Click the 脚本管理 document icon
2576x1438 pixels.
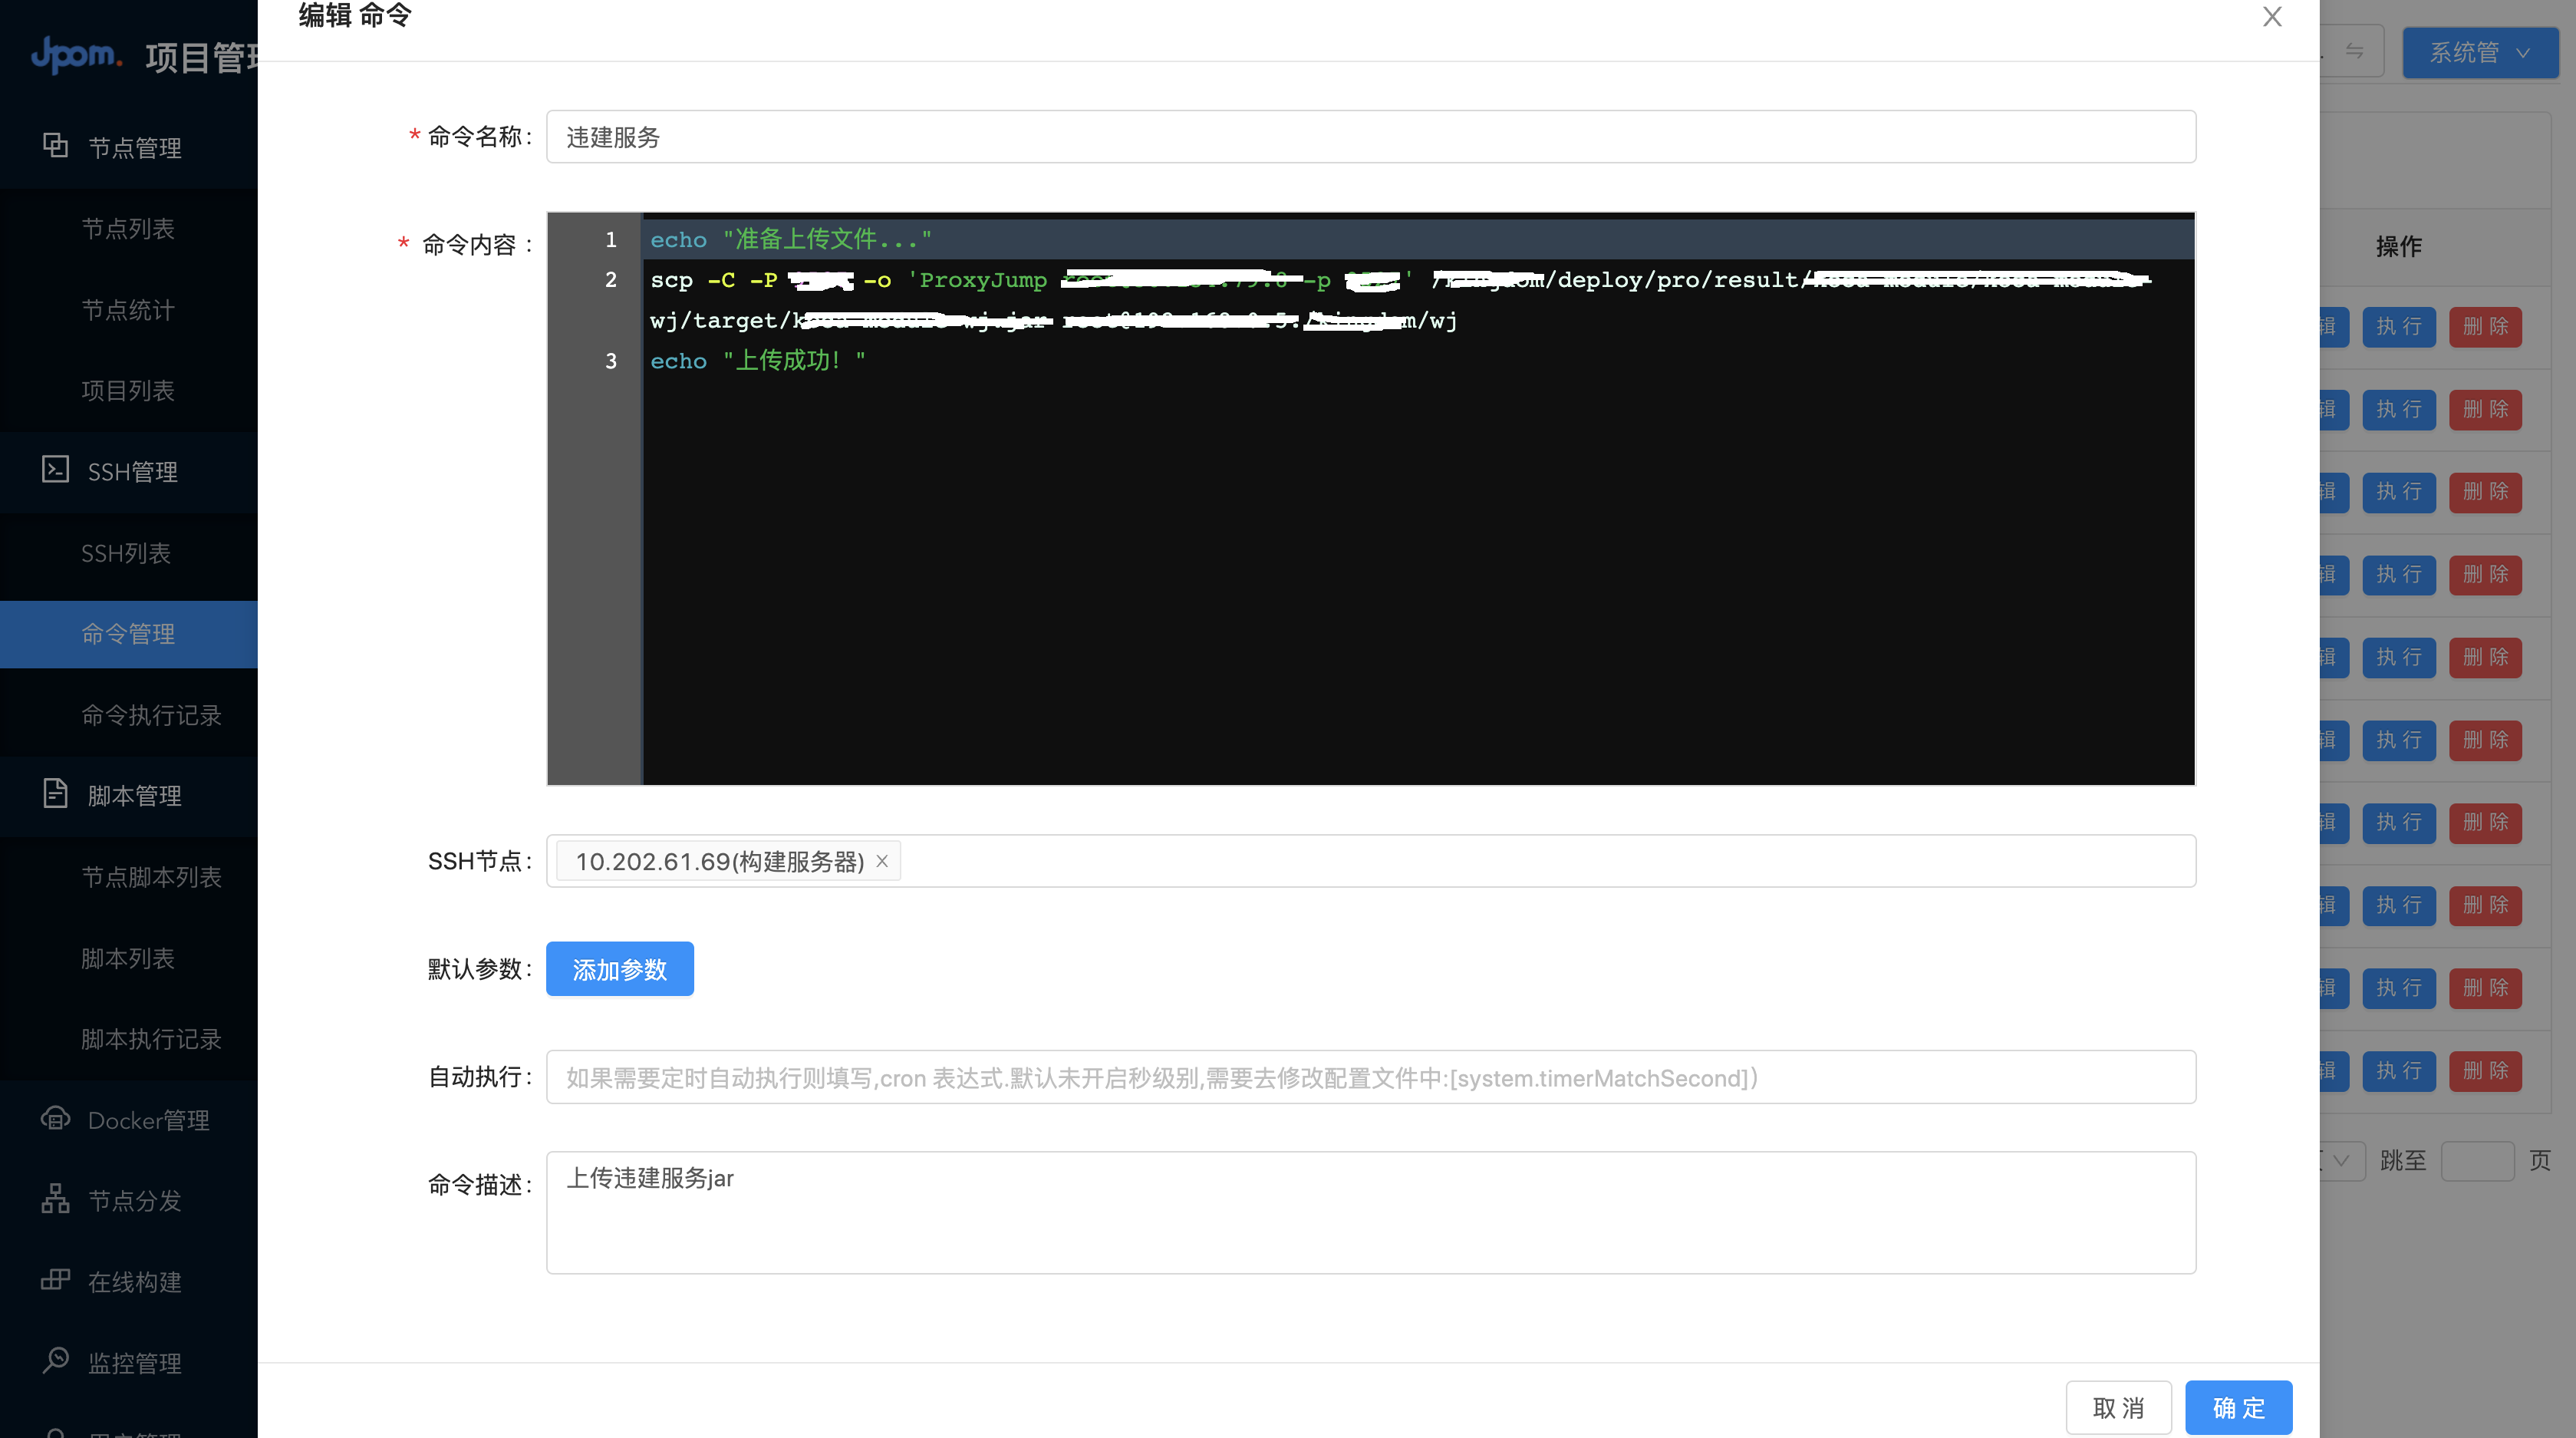click(55, 794)
